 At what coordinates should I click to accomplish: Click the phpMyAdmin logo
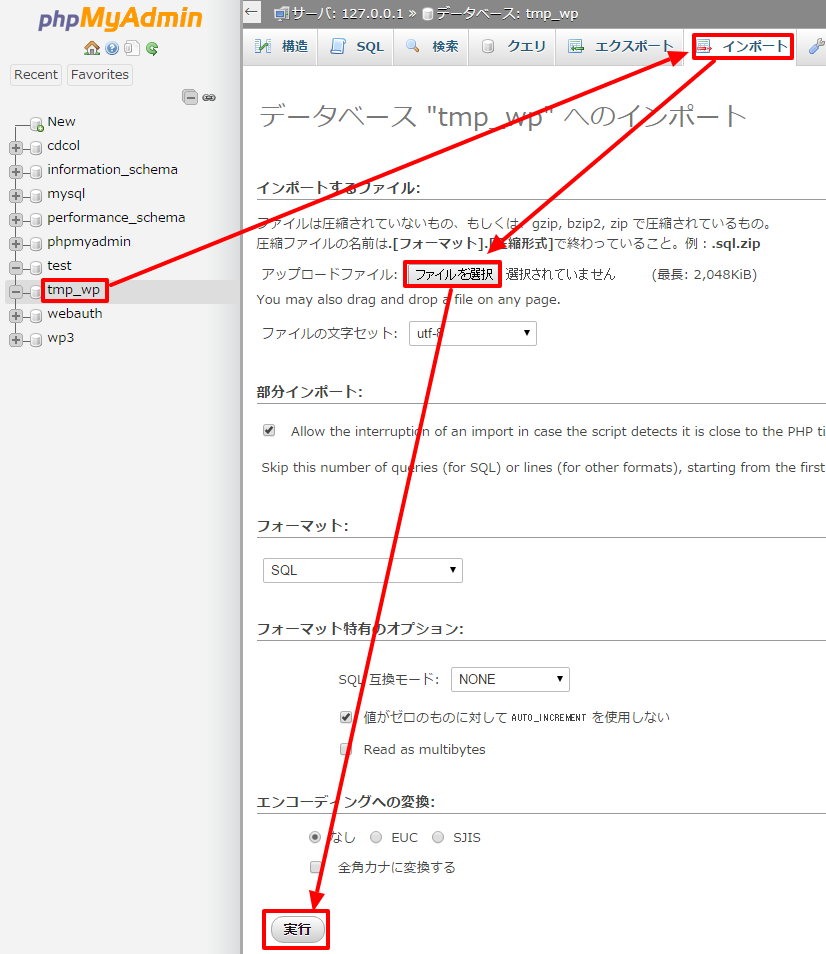click(120, 18)
